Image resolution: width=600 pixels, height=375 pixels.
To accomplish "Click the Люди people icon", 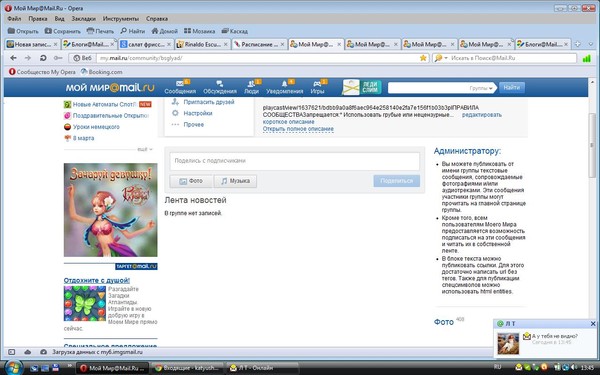I will [x=251, y=83].
